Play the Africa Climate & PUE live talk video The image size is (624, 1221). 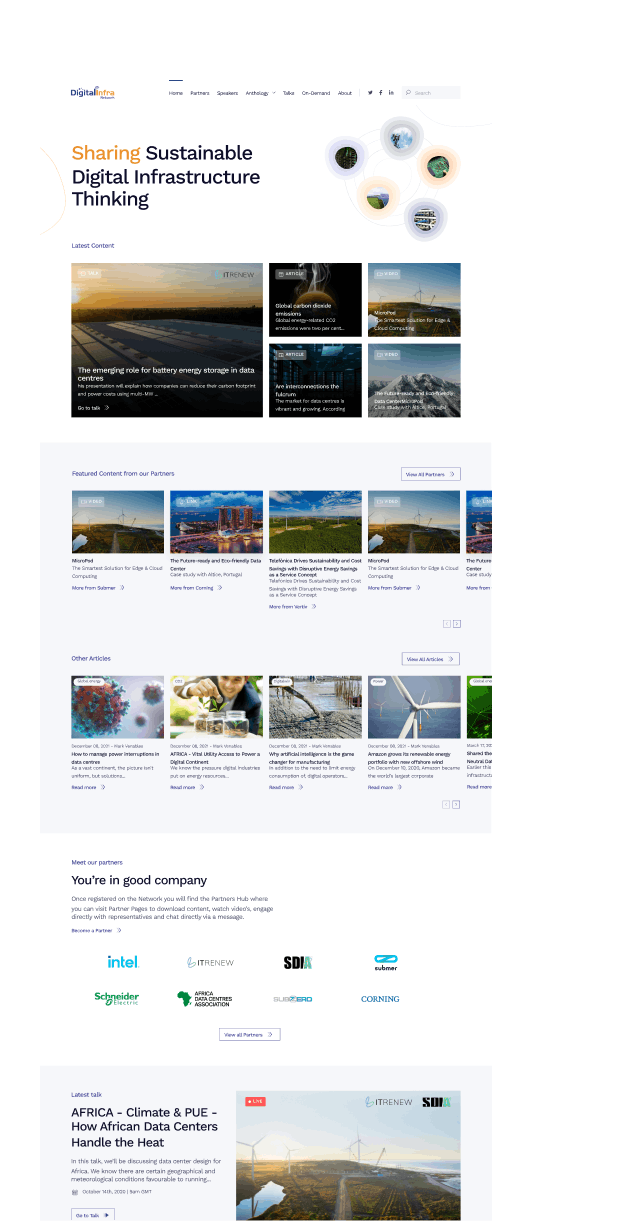(349, 1155)
